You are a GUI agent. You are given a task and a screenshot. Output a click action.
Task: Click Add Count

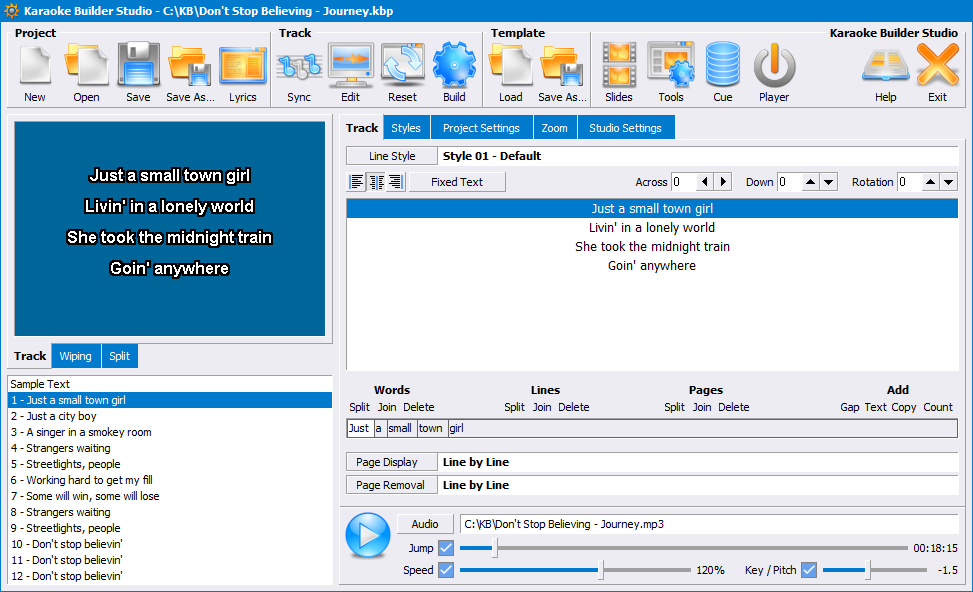938,407
